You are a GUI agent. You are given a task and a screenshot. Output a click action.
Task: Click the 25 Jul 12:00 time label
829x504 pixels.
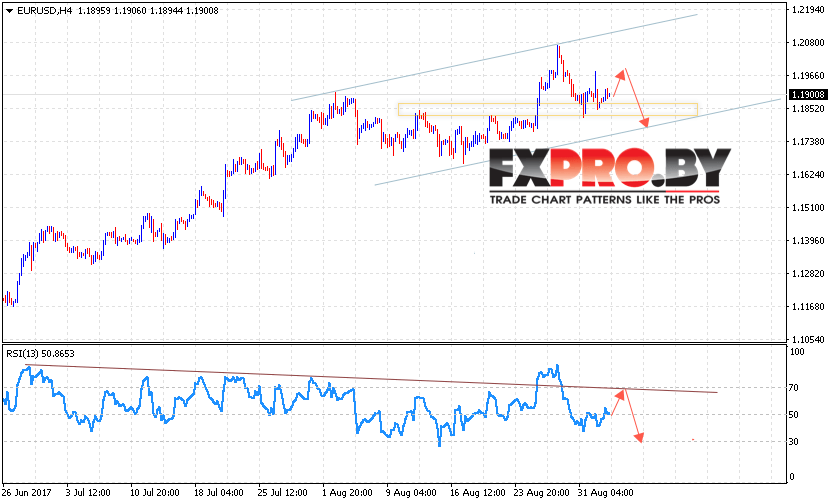[282, 493]
